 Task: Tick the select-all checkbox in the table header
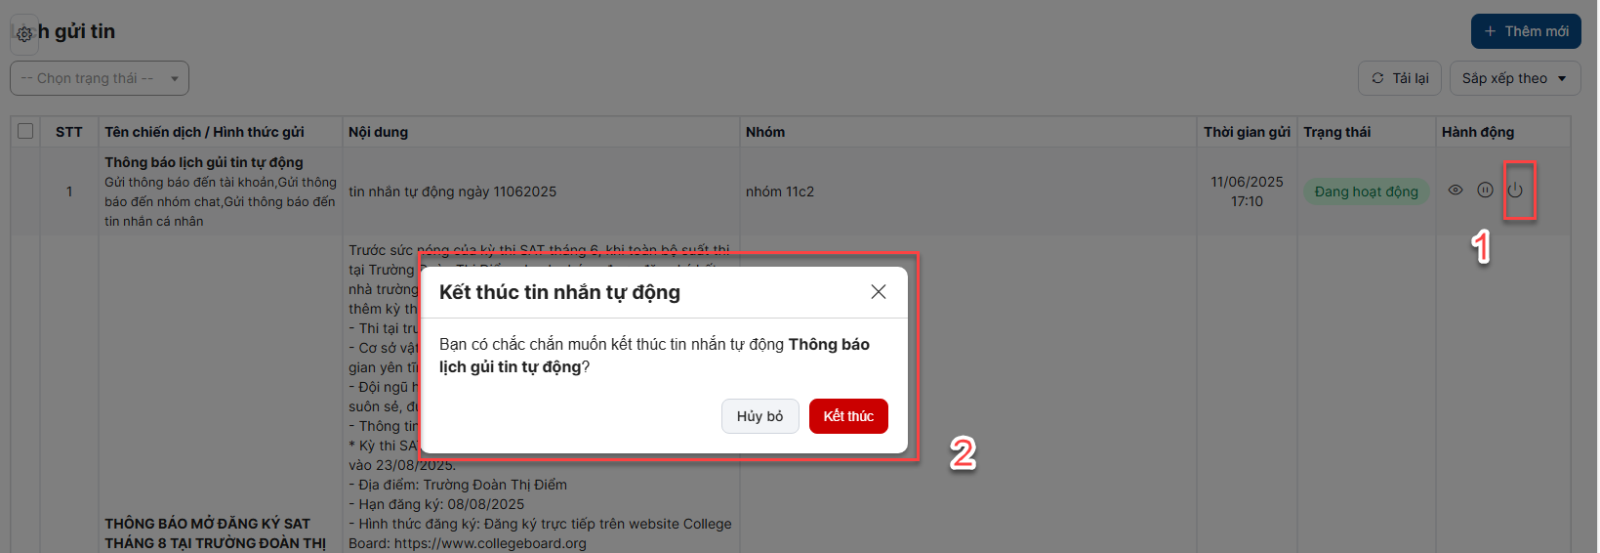coord(26,131)
